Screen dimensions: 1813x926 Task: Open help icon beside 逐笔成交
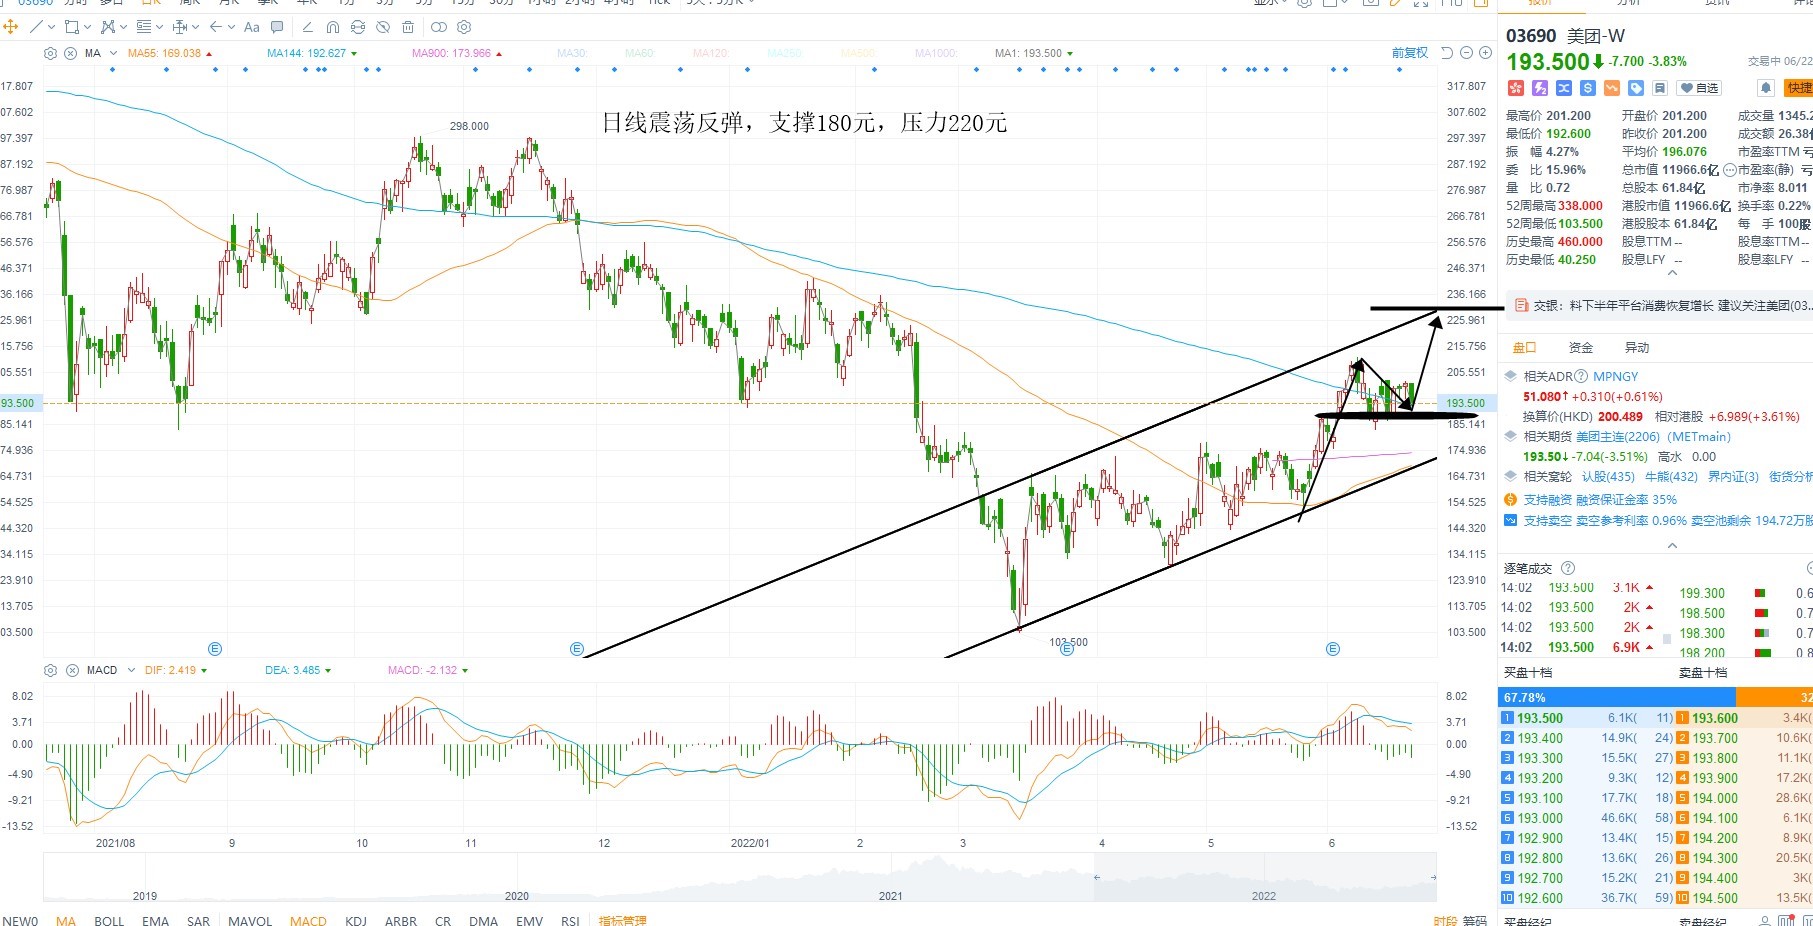1567,568
